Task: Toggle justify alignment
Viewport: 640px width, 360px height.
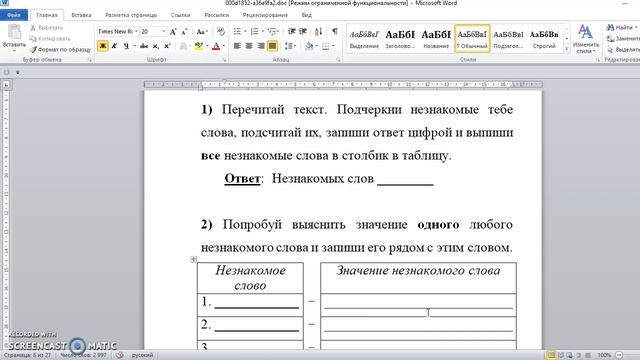Action: [x=272, y=46]
